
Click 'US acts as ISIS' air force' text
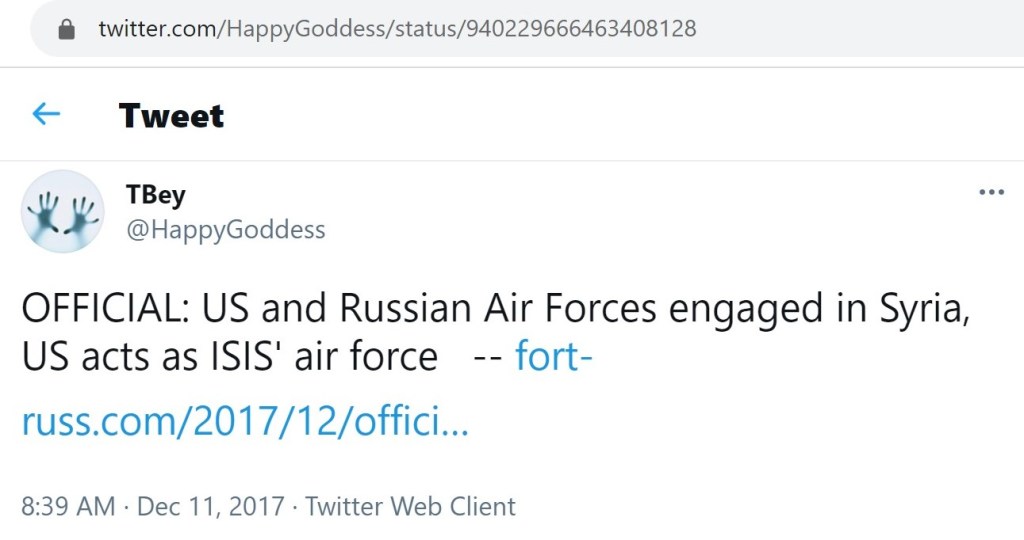[x=229, y=357]
